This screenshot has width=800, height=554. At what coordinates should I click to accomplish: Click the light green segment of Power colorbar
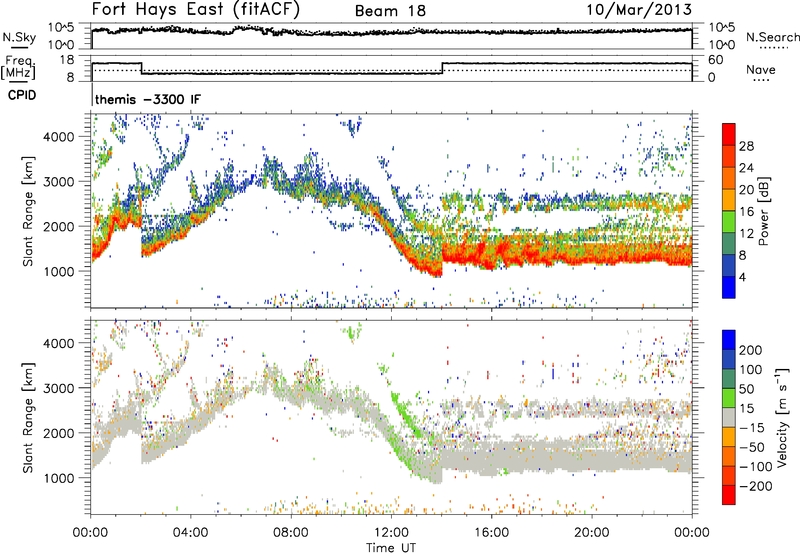[729, 222]
